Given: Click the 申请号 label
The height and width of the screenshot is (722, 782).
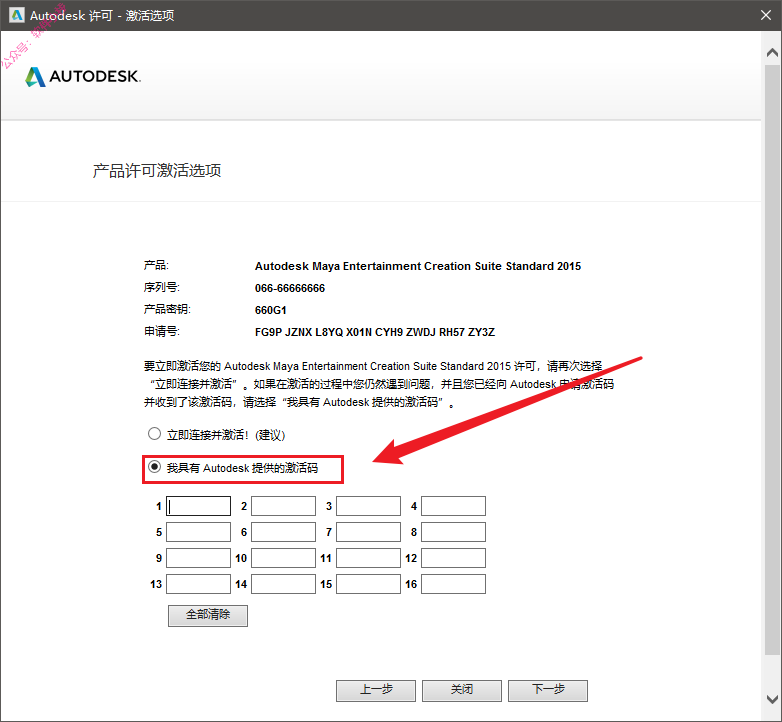Looking at the screenshot, I should 162,331.
